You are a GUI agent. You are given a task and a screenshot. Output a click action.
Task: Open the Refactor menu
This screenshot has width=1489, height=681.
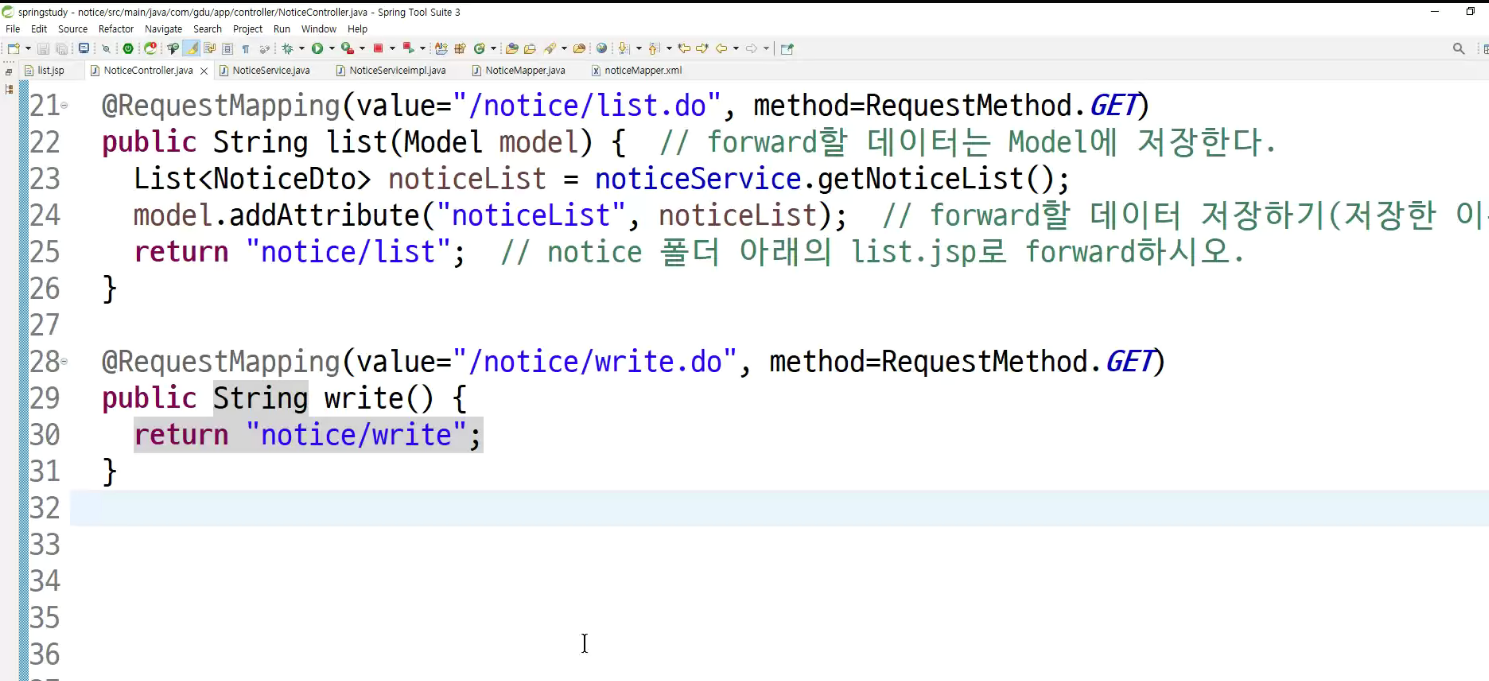116,29
